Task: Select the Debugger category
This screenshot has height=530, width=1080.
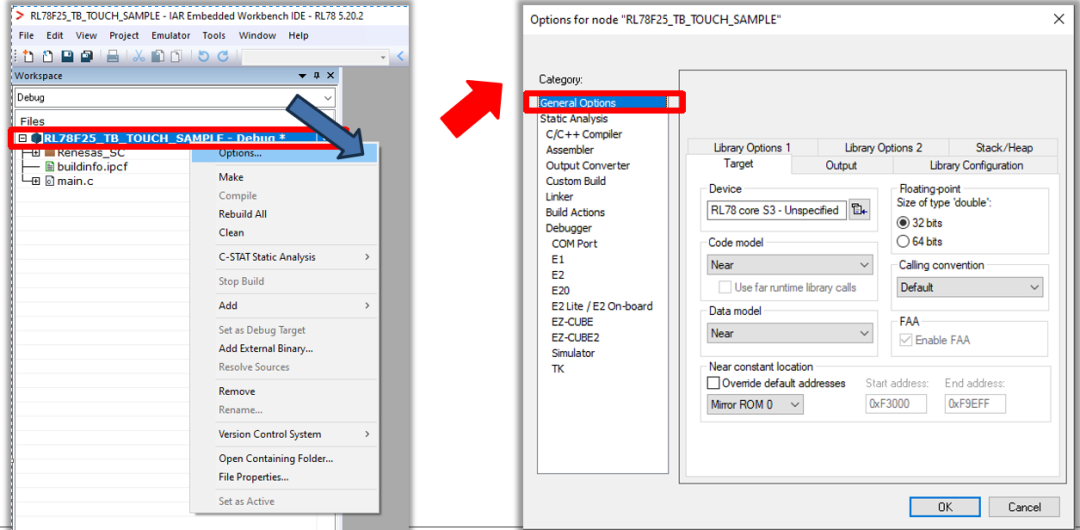Action: point(568,228)
